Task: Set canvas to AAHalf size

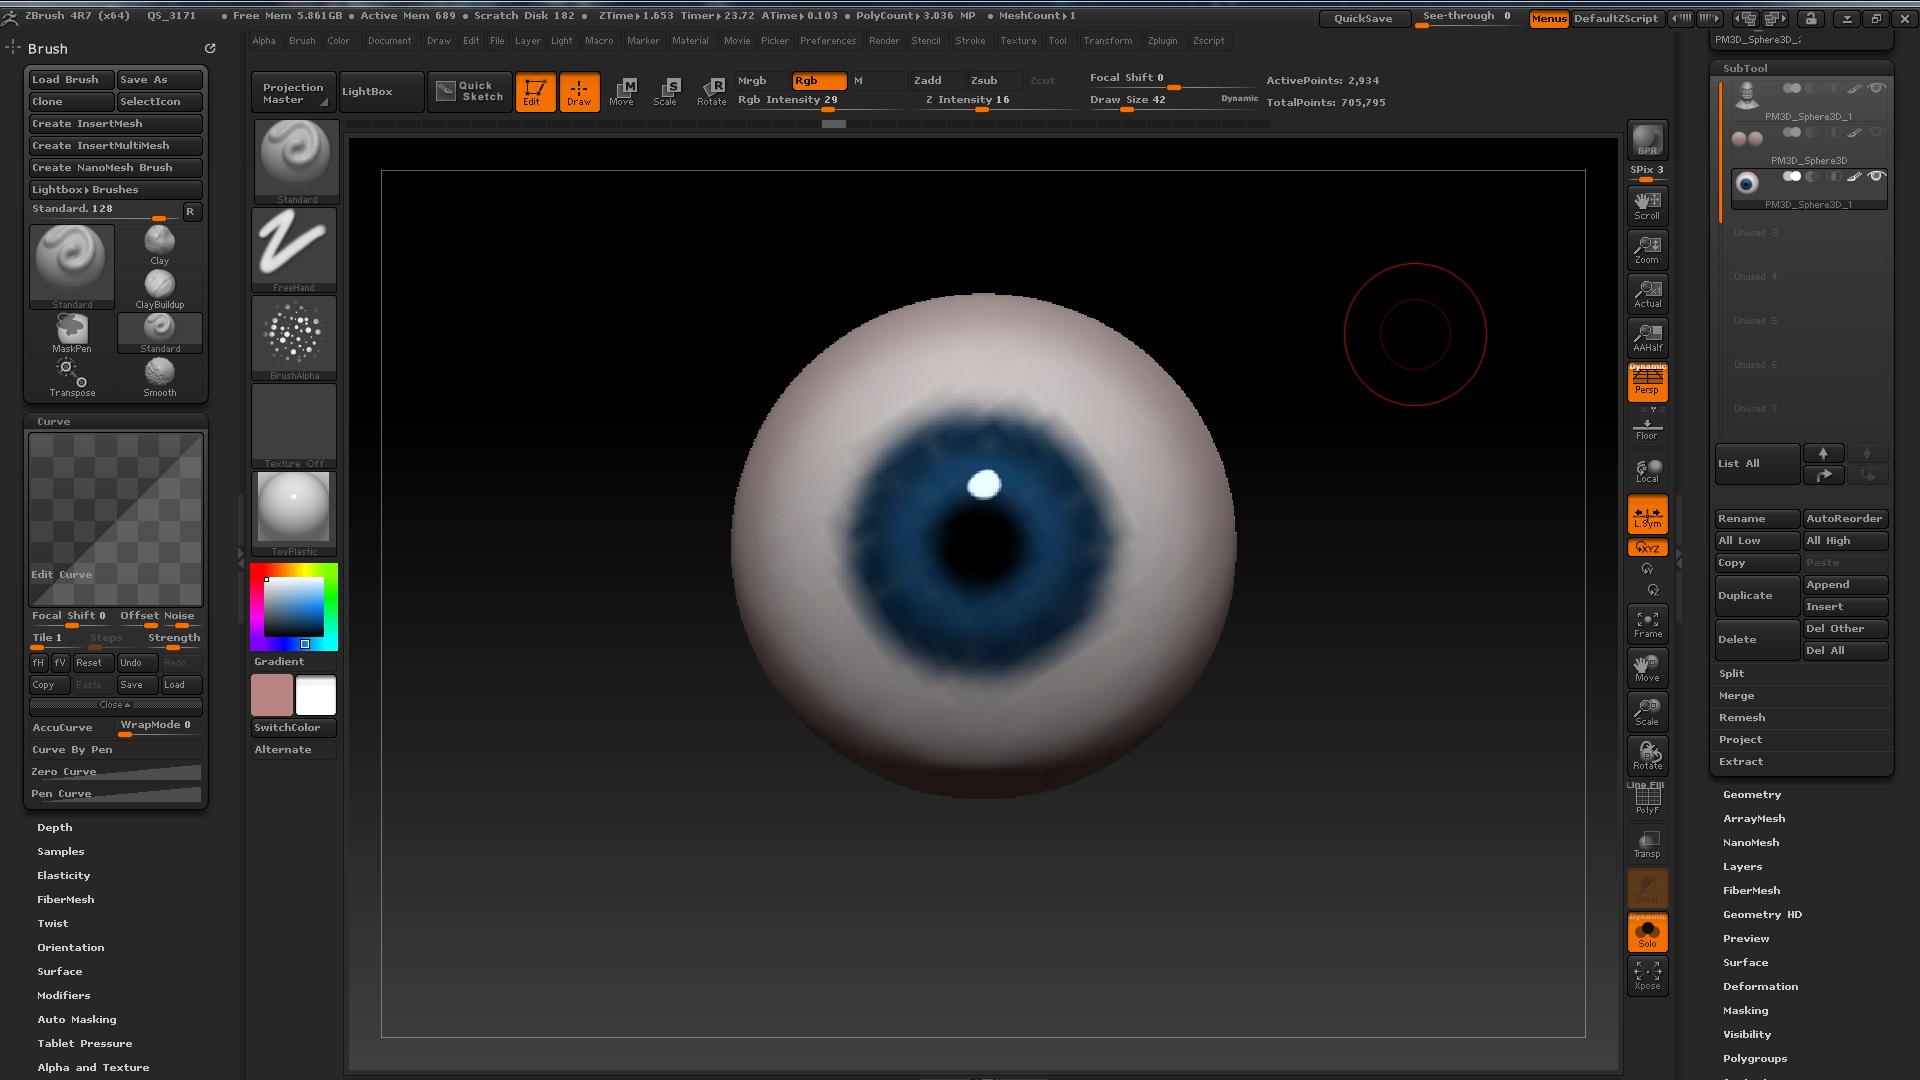Action: (1647, 337)
